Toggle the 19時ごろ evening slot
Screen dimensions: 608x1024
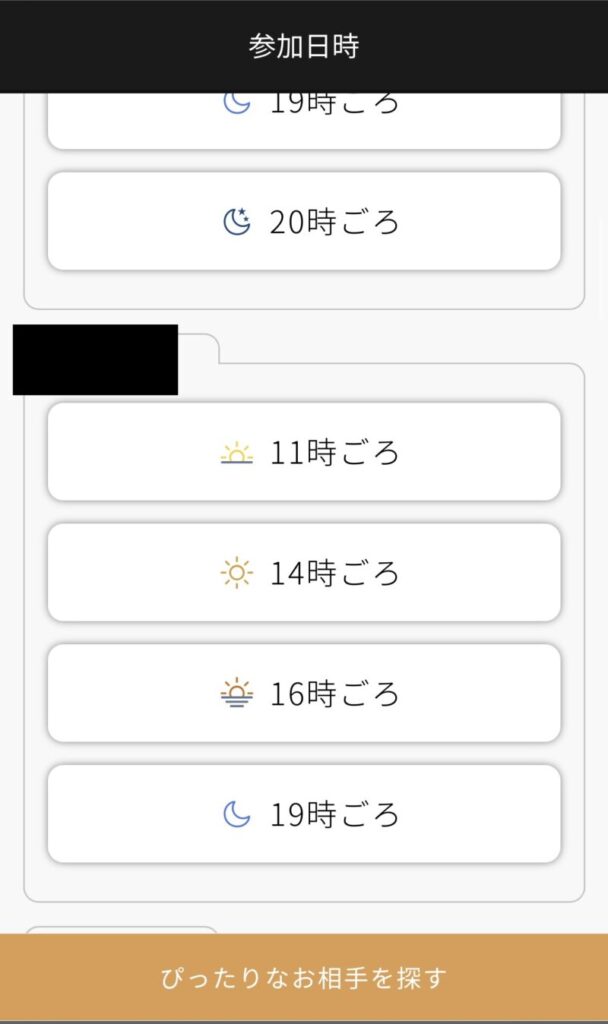click(x=304, y=814)
